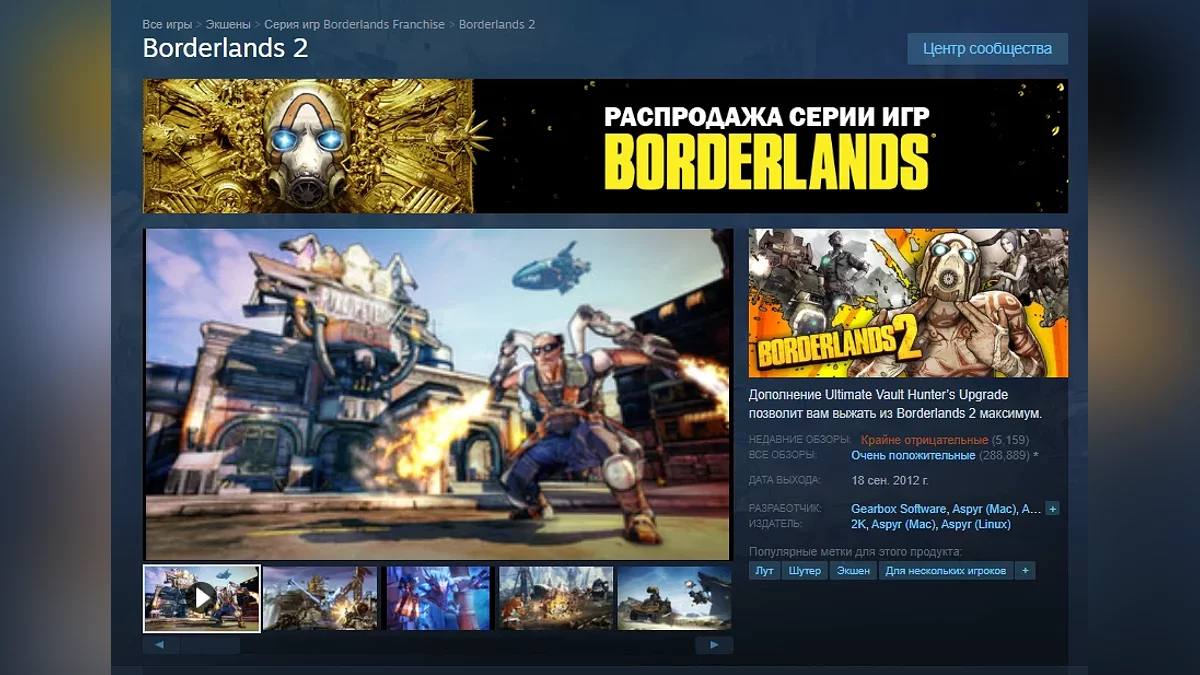Open publisher 2K link

point(858,524)
